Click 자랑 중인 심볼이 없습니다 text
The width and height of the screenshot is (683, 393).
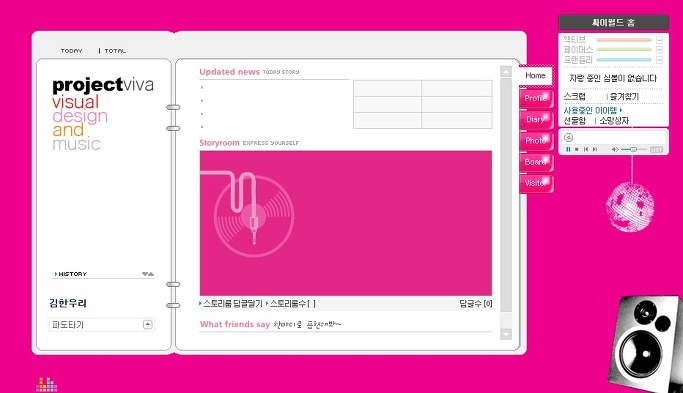point(613,78)
